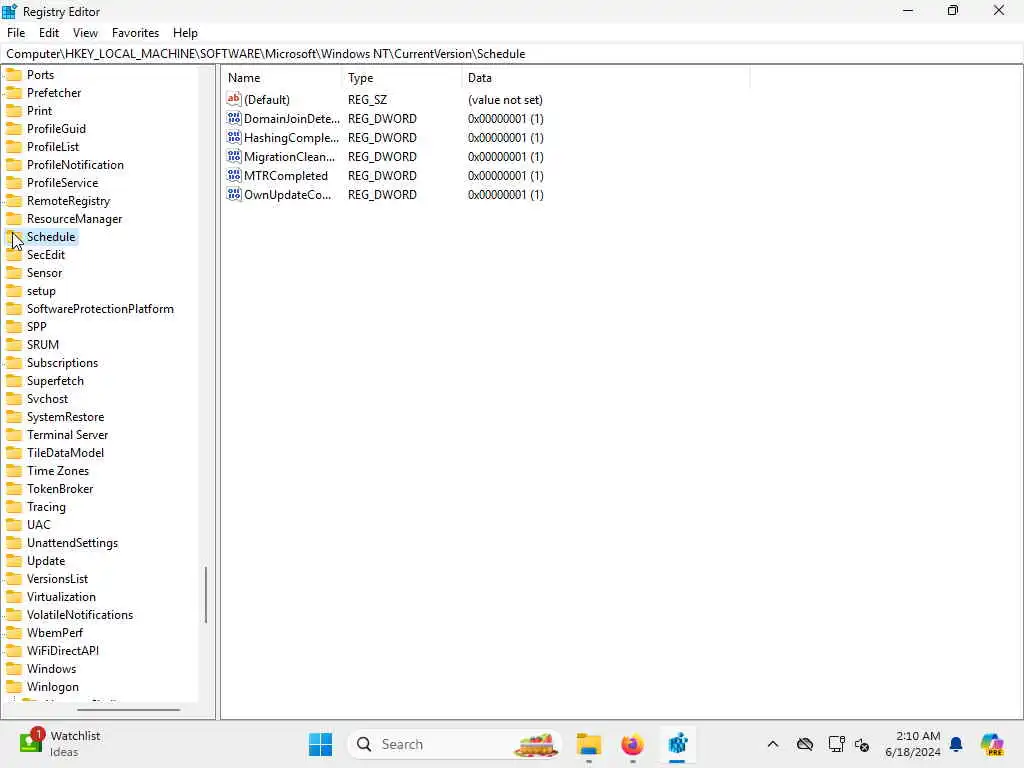Click the (value not set) data cell

point(505,100)
